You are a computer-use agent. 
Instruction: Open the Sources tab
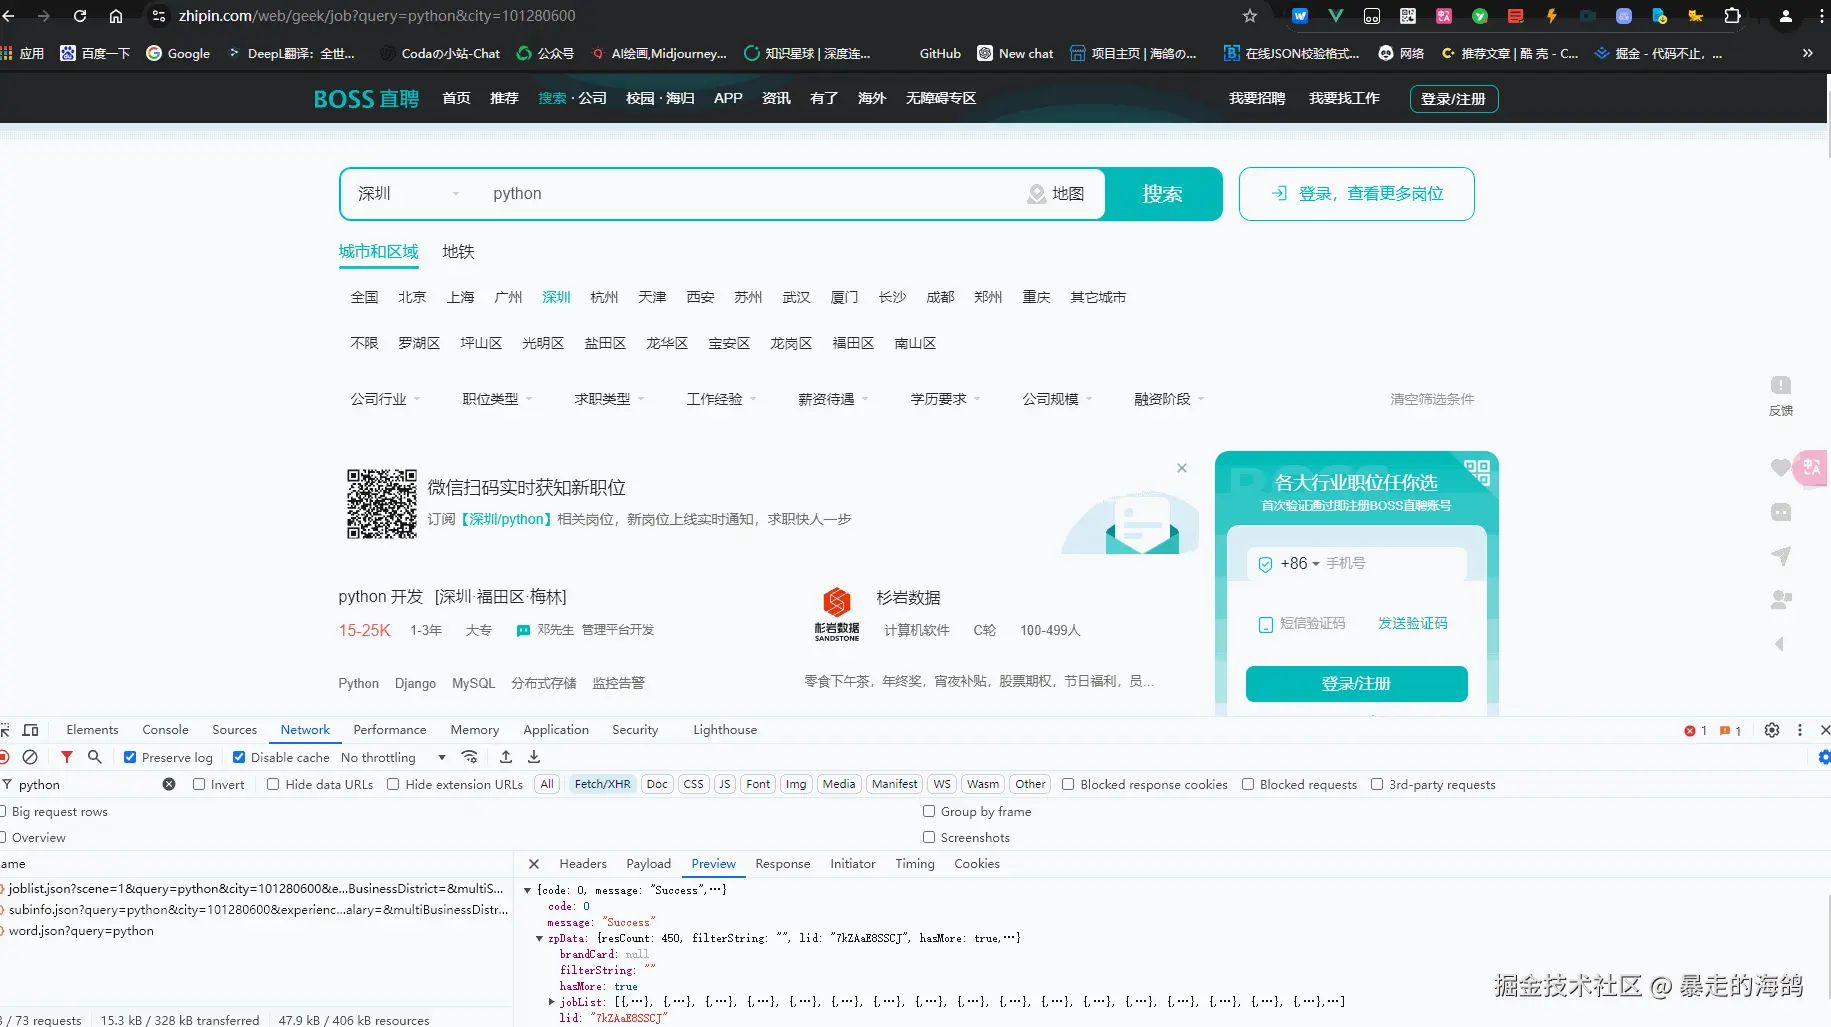[x=234, y=730]
